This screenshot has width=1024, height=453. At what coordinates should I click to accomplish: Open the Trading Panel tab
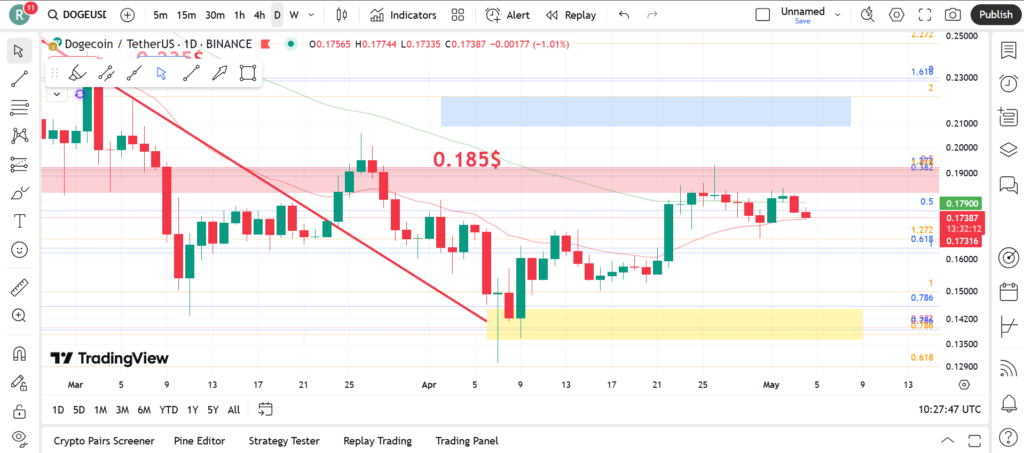point(467,441)
